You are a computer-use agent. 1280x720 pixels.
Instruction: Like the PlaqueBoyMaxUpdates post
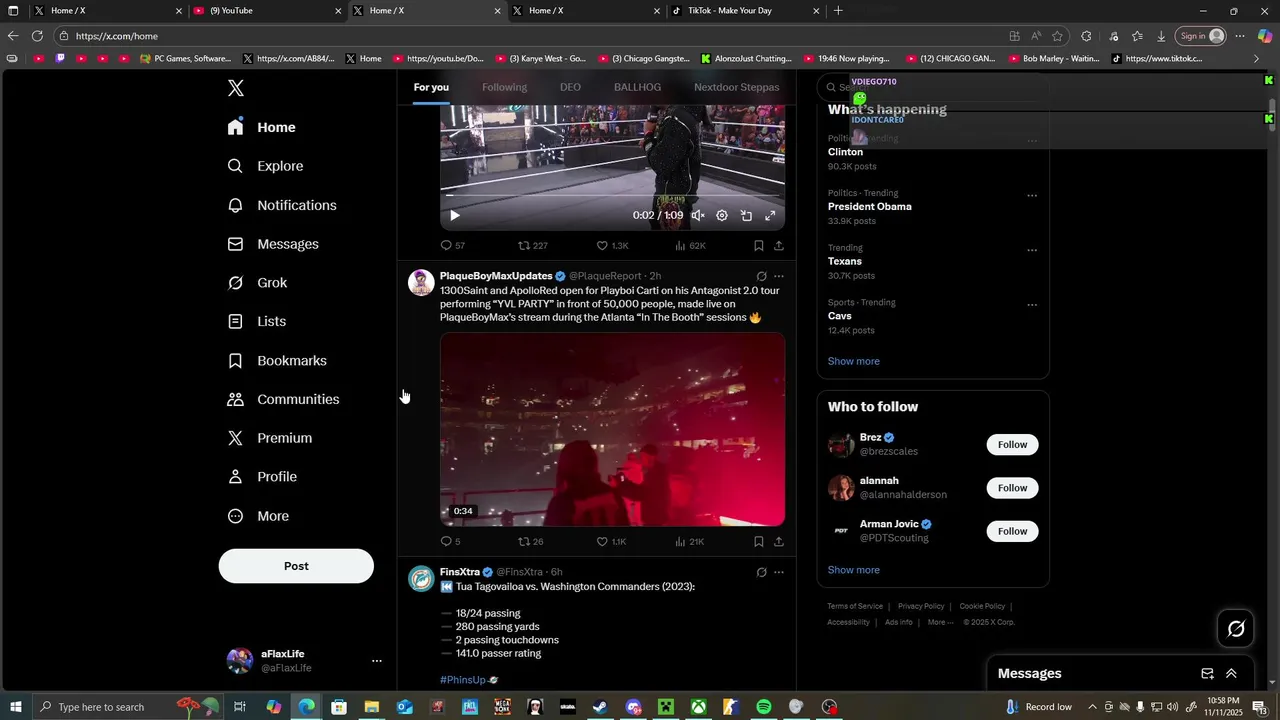click(x=611, y=542)
